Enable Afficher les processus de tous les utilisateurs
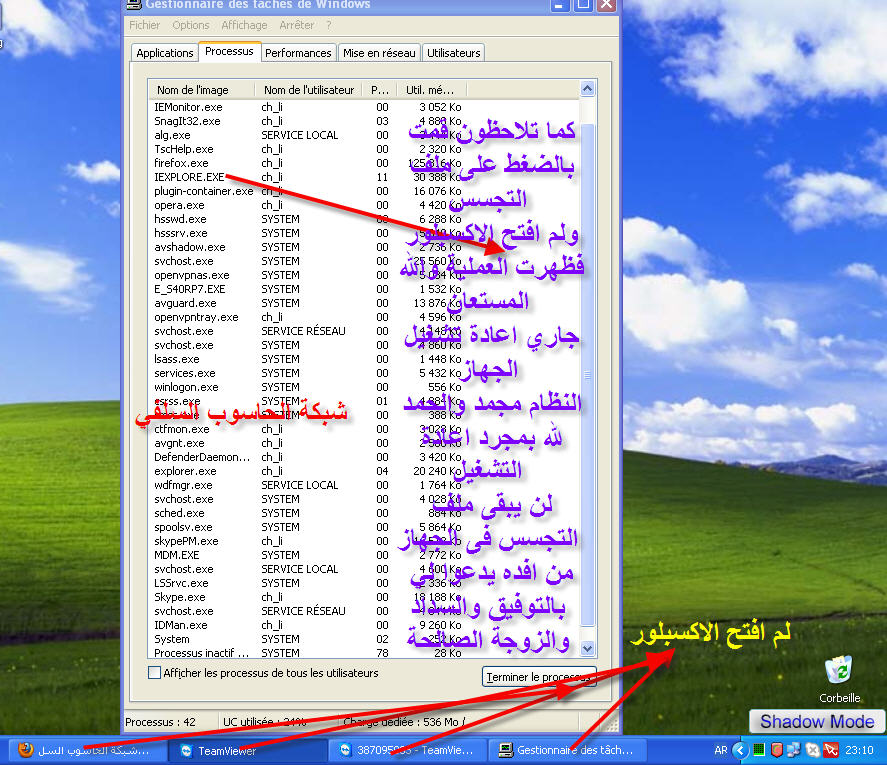The width and height of the screenshot is (887, 765). point(154,674)
